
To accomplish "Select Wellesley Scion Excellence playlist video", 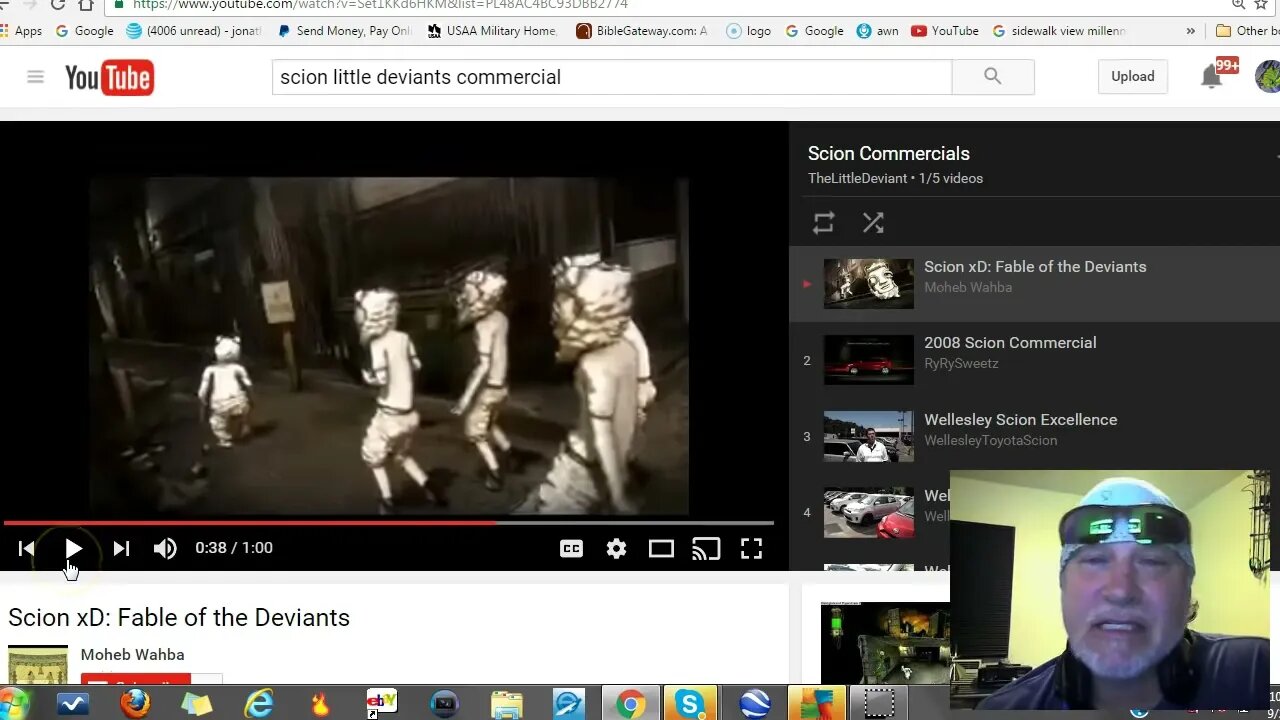I will (1034, 437).
